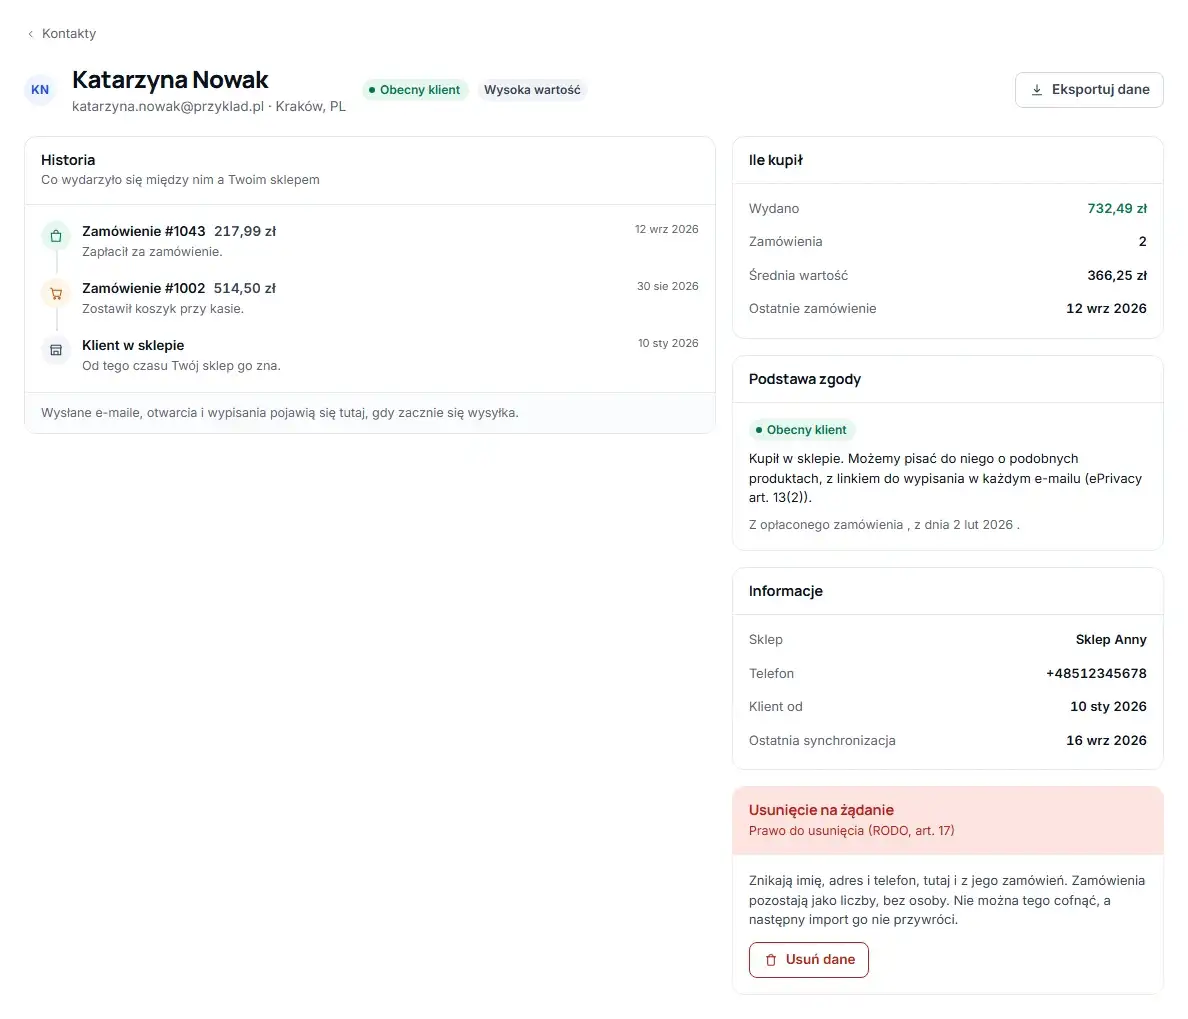This screenshot has width=1188, height=1019.
Task: Click the Klient od date value
Action: [1108, 707]
